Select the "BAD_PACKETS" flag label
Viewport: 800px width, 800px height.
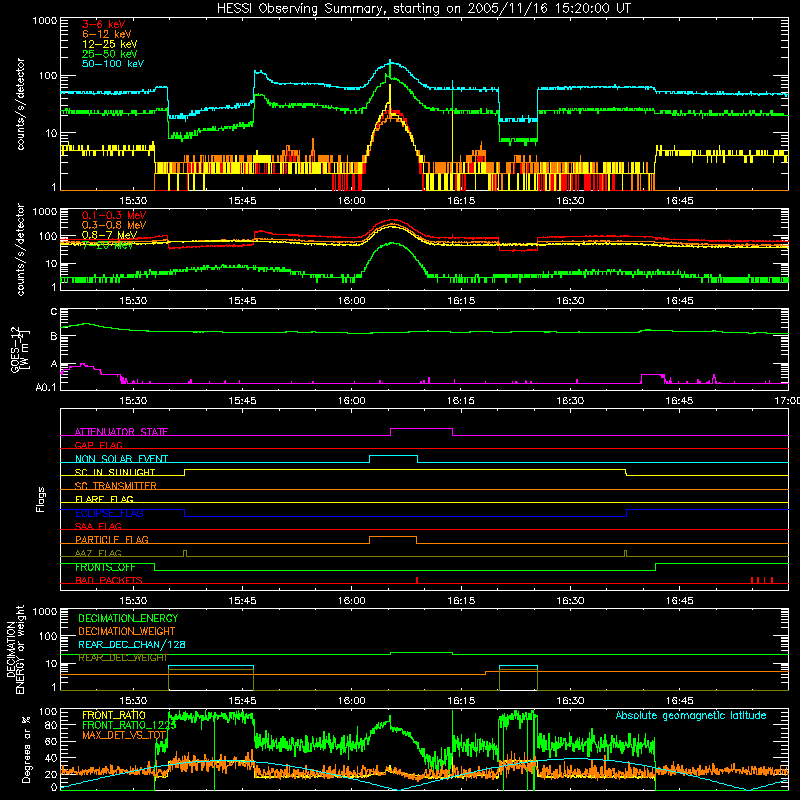pos(109,580)
